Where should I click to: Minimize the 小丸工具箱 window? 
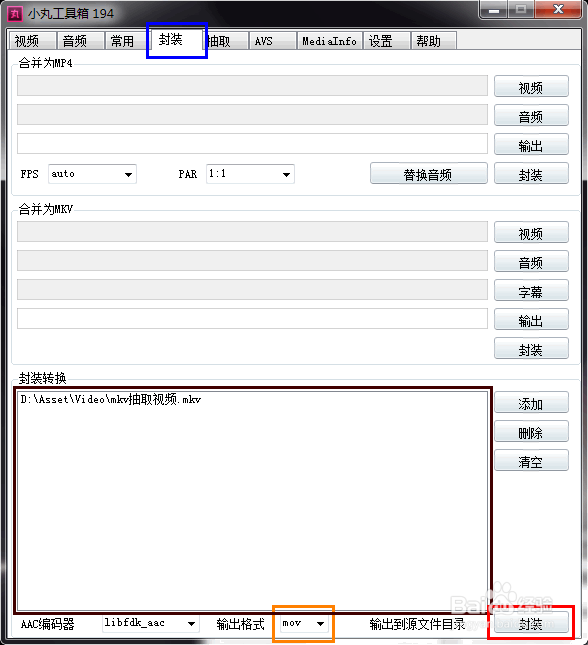494,9
